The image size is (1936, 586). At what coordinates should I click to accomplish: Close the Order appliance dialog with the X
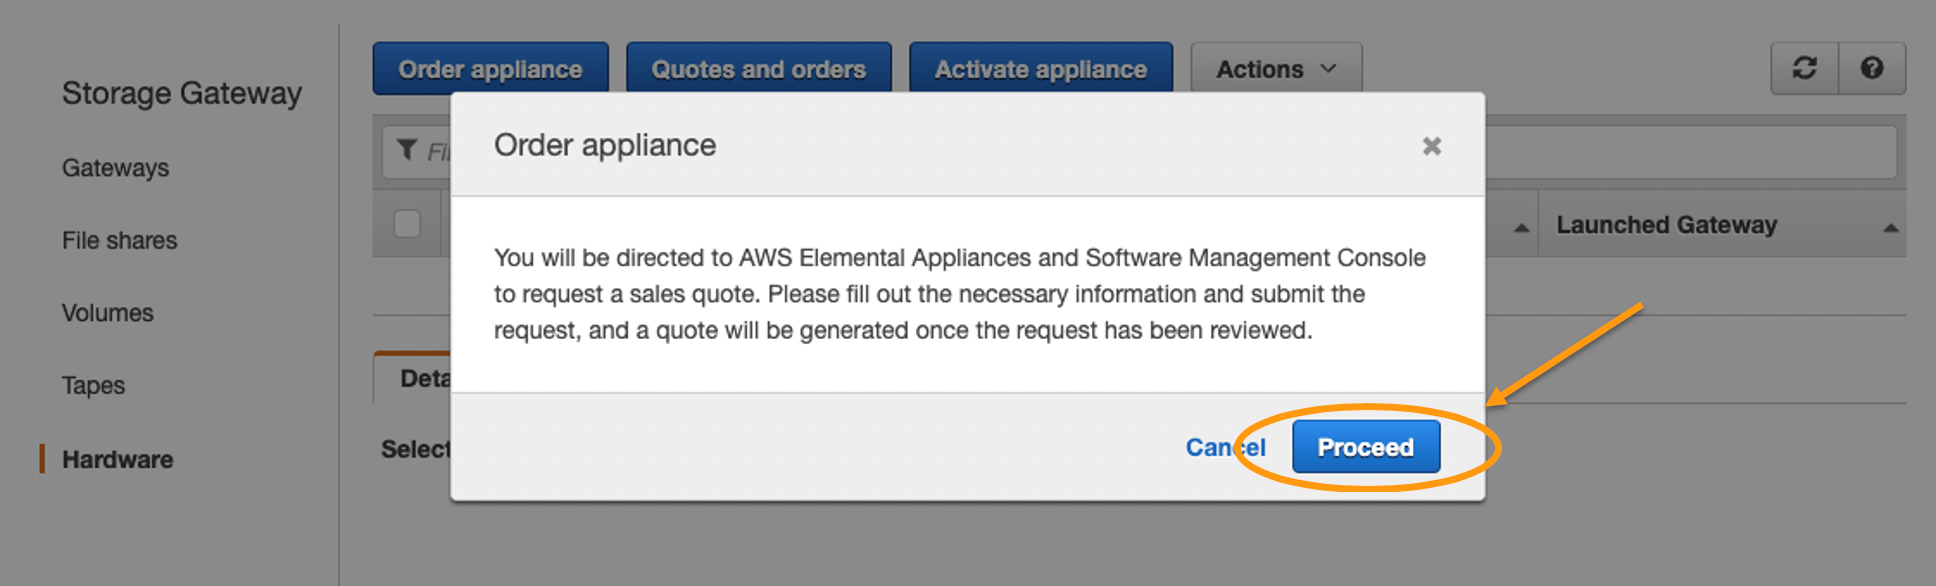tap(1431, 145)
